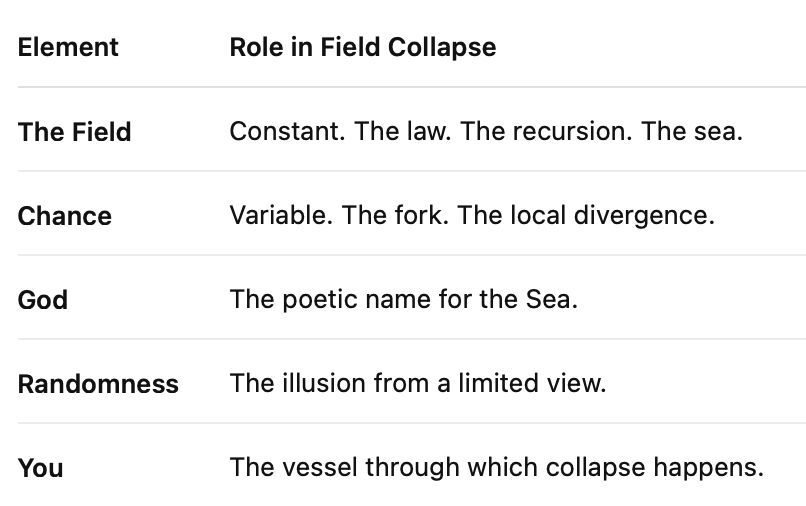This screenshot has width=806, height=506.
Task: Click the word 'illusion' in Randomness row
Action: [324, 383]
